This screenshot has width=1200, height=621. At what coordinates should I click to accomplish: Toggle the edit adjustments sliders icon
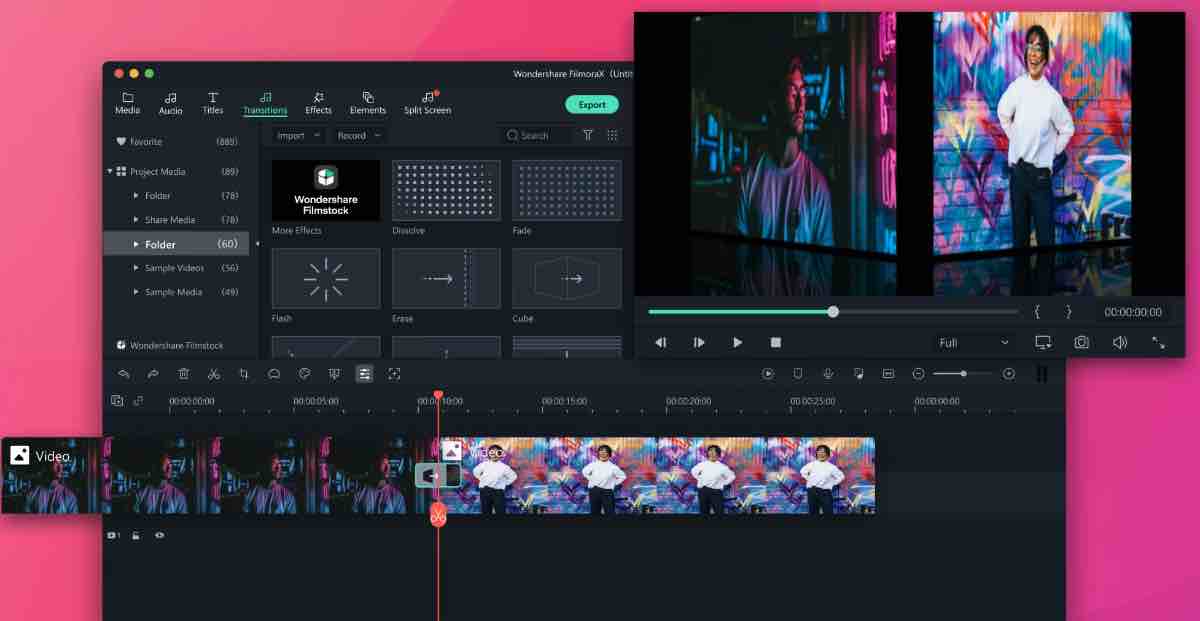tap(365, 373)
